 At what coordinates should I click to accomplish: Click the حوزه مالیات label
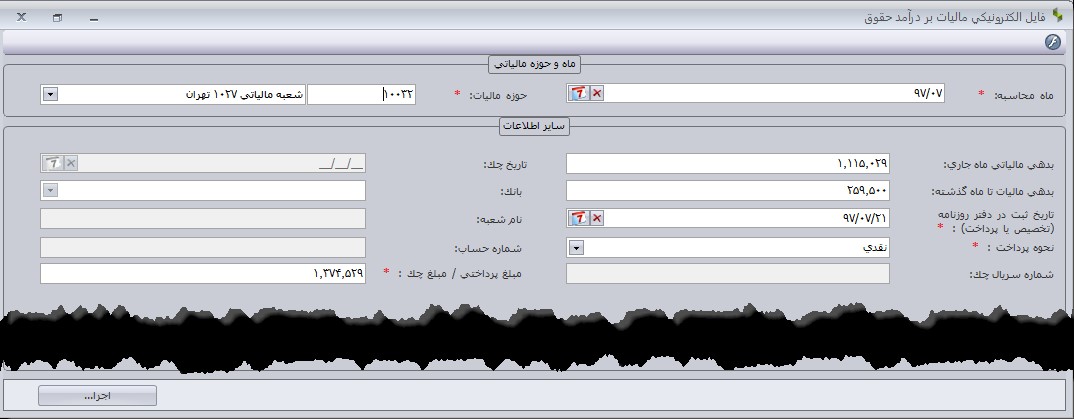point(498,95)
